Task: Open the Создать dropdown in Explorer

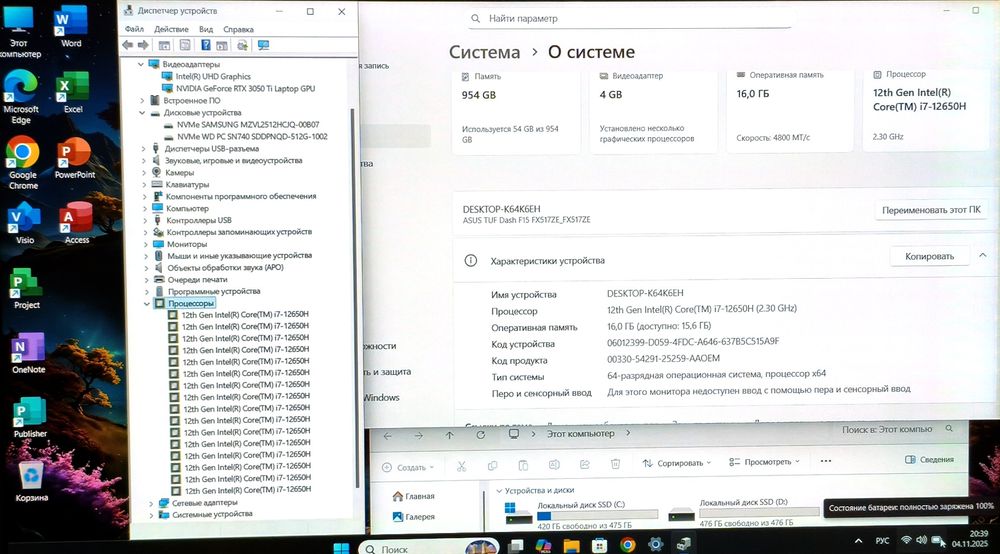Action: point(408,467)
